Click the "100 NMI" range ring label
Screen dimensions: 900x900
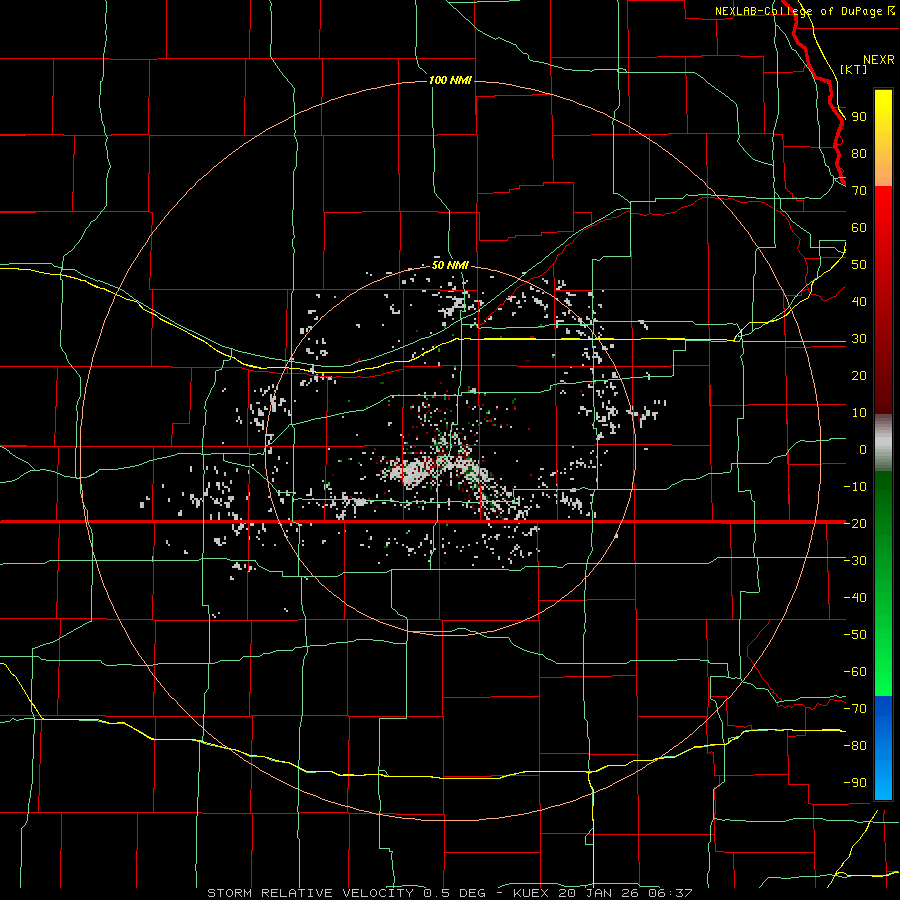coord(451,80)
